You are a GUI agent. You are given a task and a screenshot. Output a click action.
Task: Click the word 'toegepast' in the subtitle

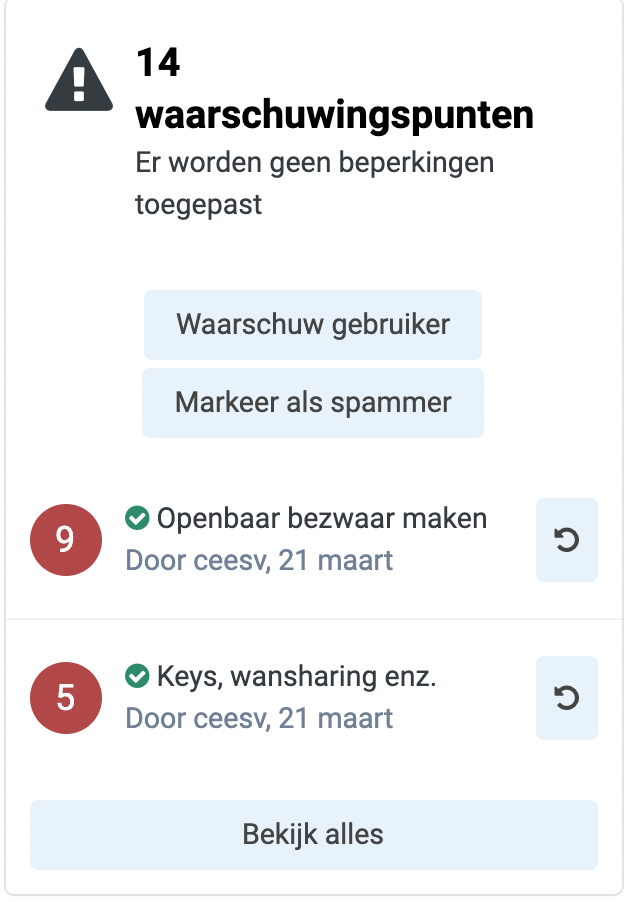(198, 205)
